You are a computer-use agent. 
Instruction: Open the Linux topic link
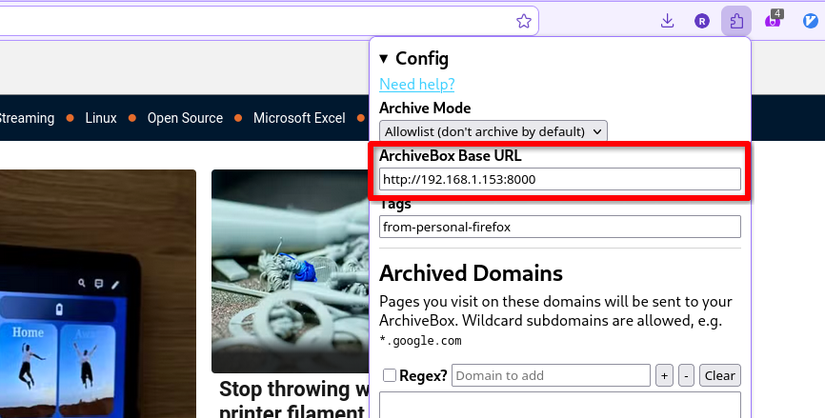(x=101, y=118)
